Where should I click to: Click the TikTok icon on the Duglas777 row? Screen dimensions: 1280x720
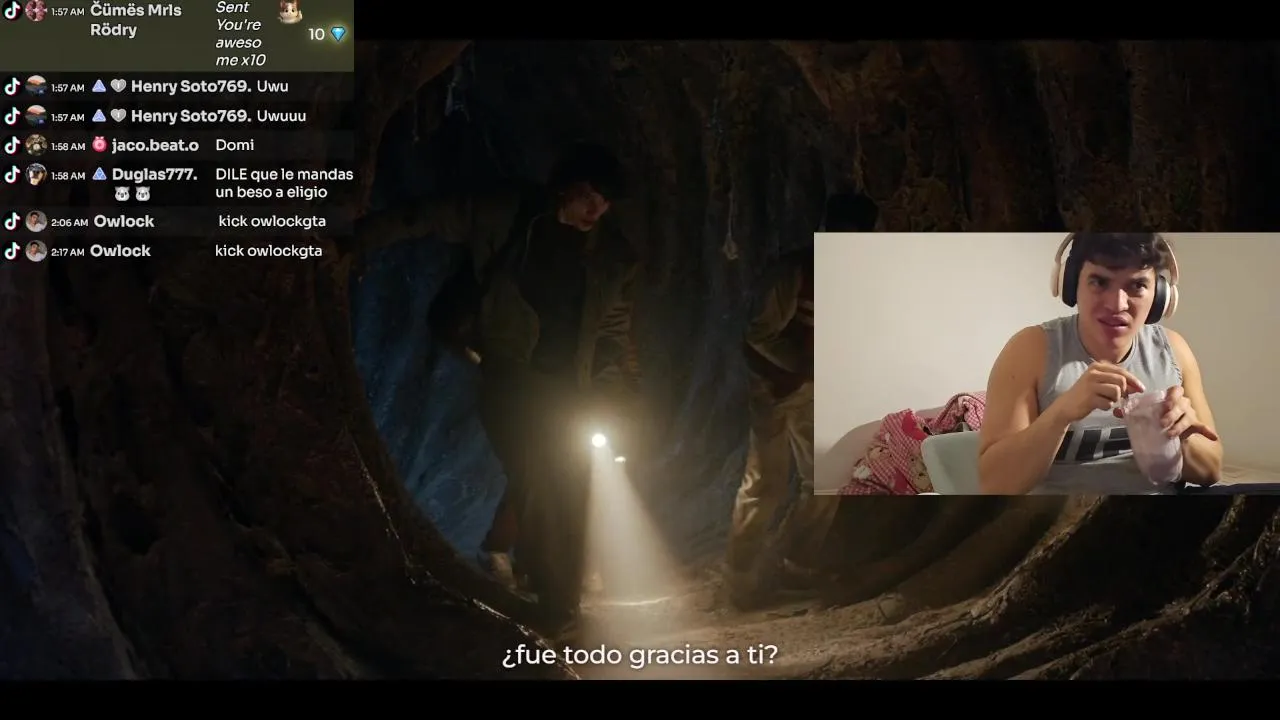tap(12, 174)
